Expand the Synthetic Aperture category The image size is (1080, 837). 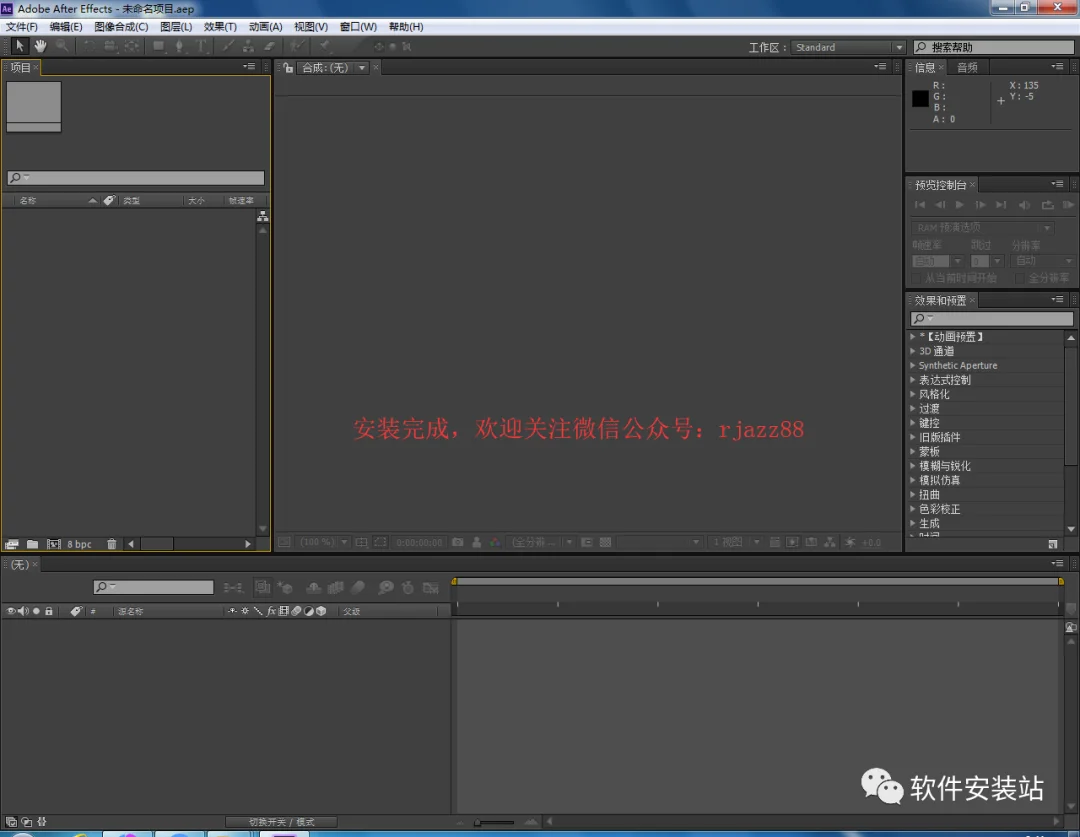tap(913, 365)
